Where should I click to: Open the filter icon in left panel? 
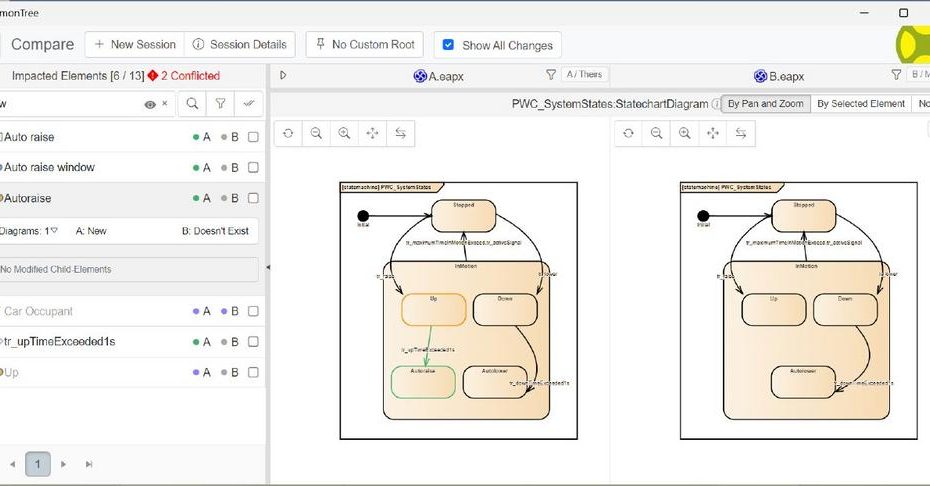pyautogui.click(x=220, y=104)
